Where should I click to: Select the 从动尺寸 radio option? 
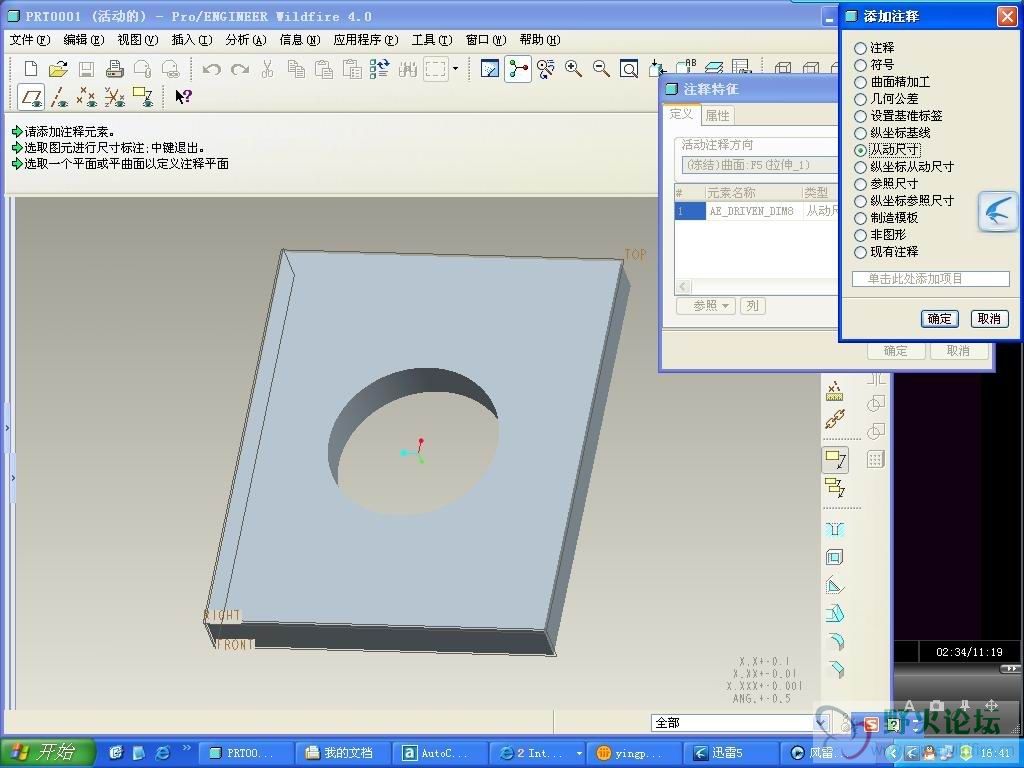point(861,150)
